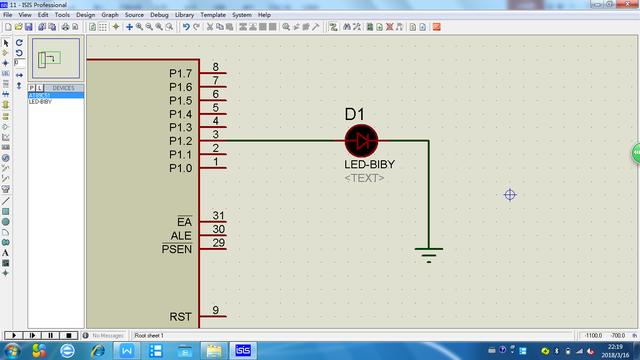Image resolution: width=640 pixels, height=360 pixels.
Task: Open ISIS app in Windows taskbar
Action: click(243, 350)
